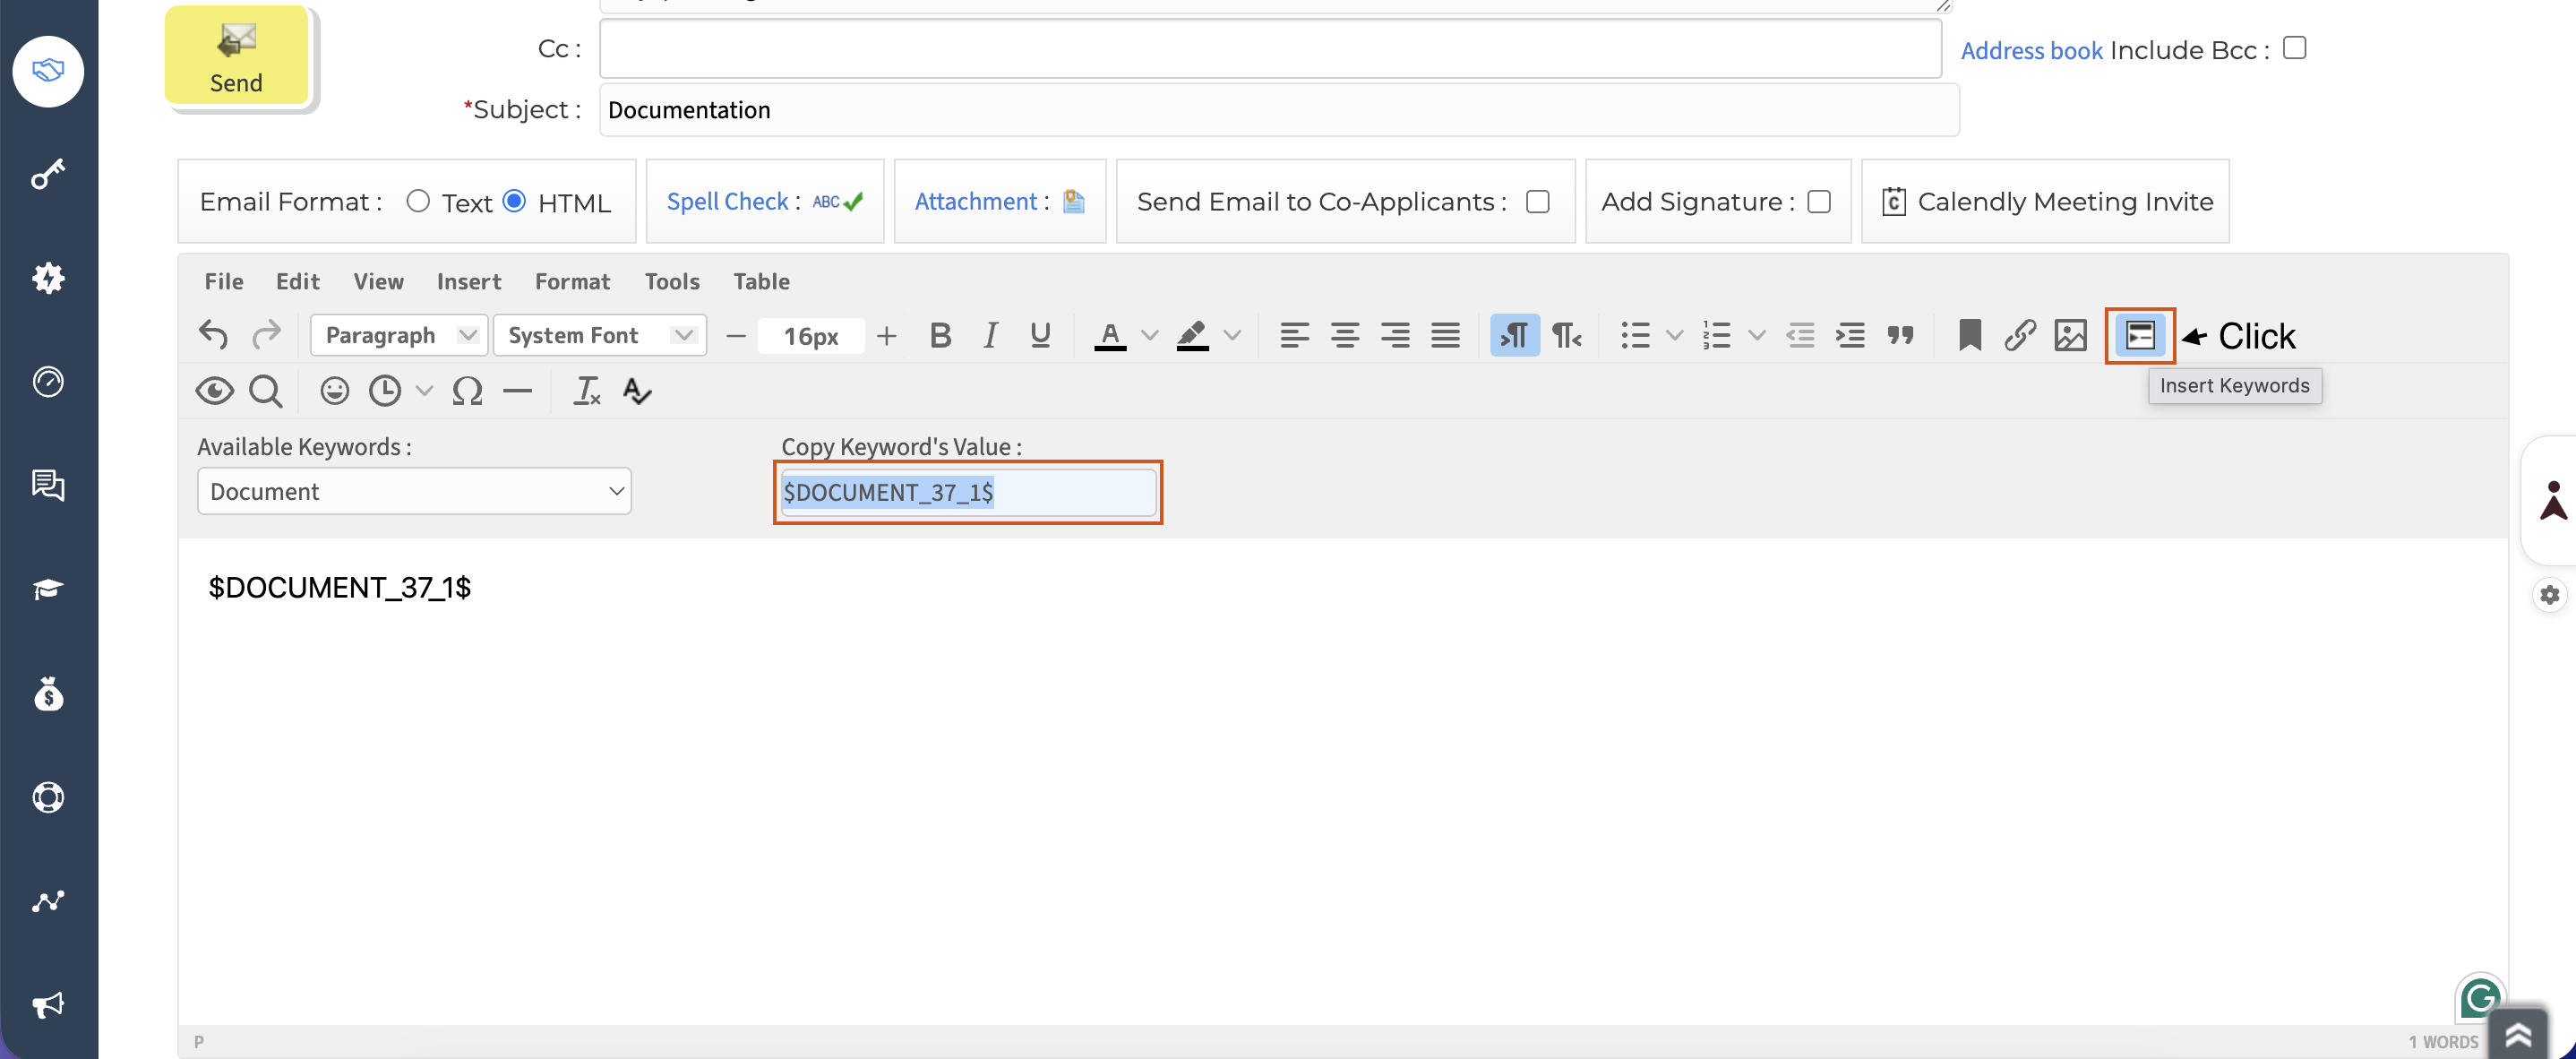The height and width of the screenshot is (1059, 2576).
Task: Open the Address book link
Action: (2032, 50)
